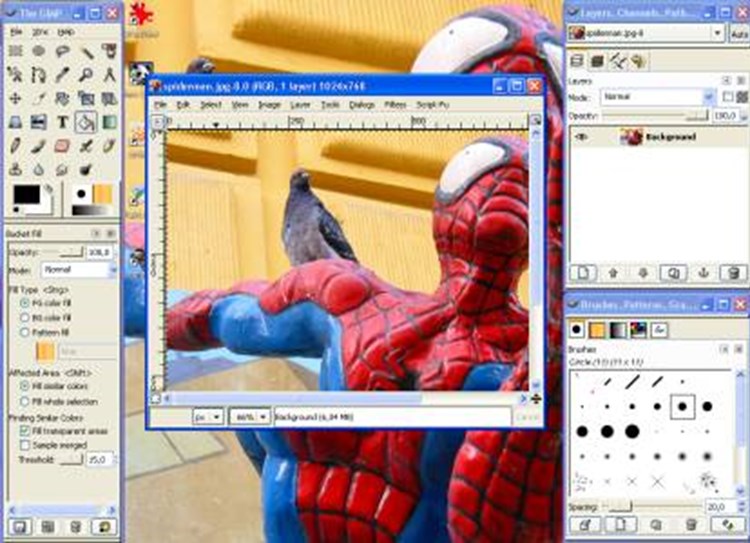Toggle Quick Mask at image window corner

pos(156,398)
